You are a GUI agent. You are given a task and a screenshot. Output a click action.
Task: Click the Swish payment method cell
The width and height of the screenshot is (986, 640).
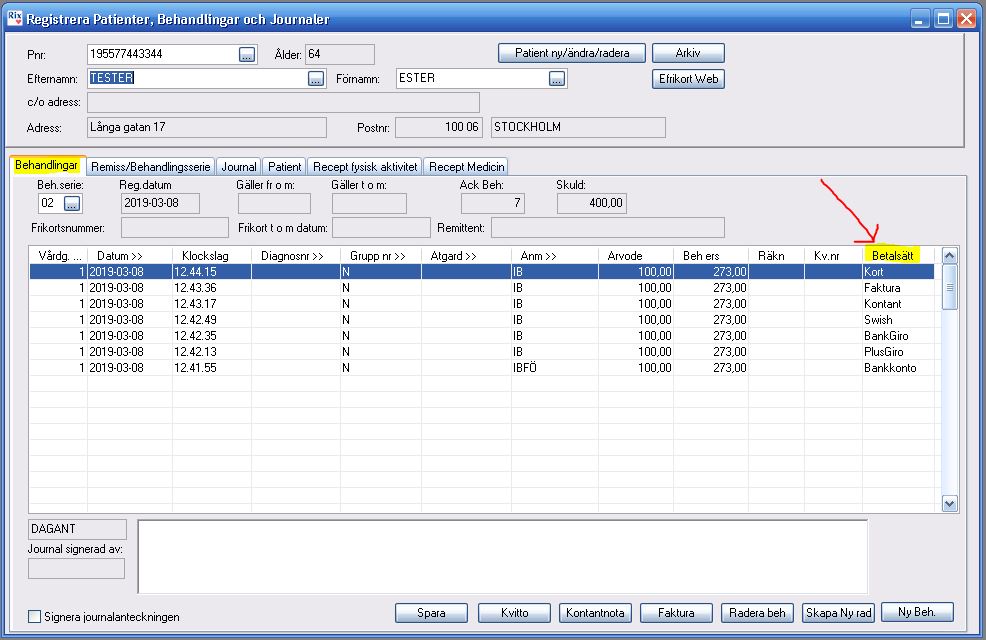[898, 320]
